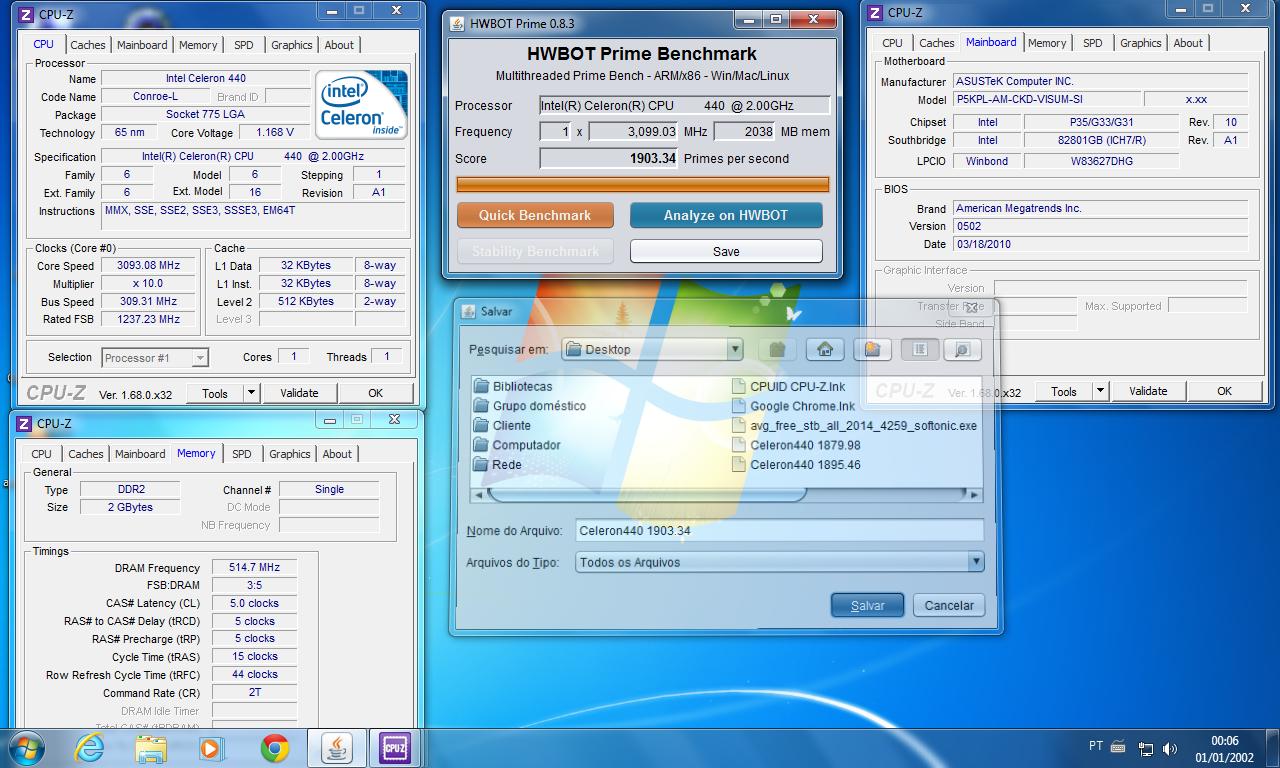This screenshot has height=768, width=1280.
Task: Select avg_free_stb_all_2014_4259_softonic.exe file name
Action: tap(864, 425)
